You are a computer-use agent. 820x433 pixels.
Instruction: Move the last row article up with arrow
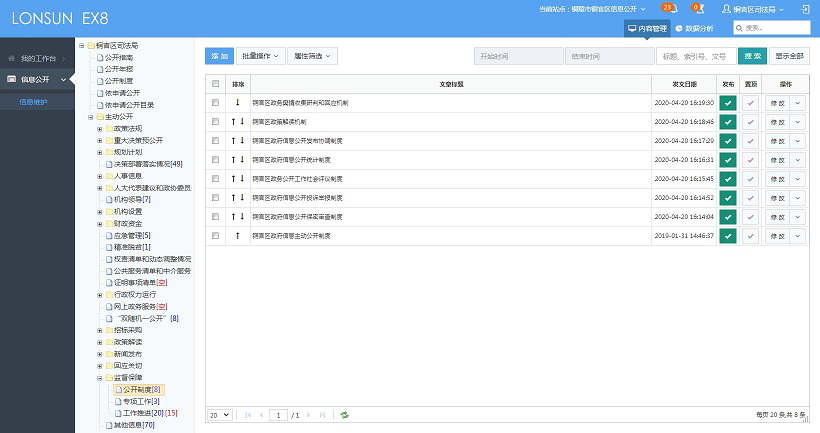click(237, 235)
